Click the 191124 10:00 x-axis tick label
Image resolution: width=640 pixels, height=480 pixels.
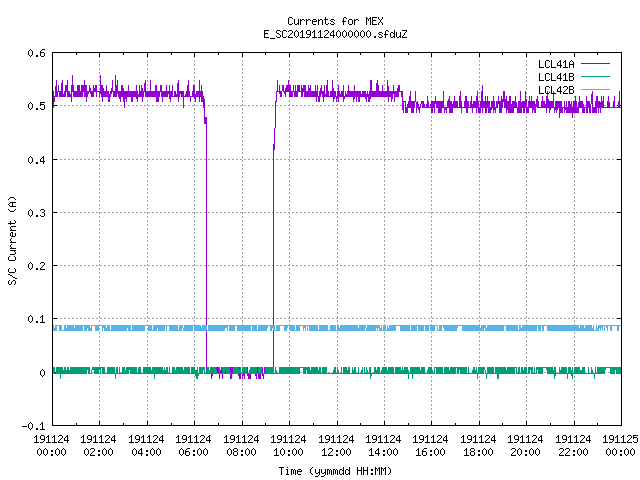point(289,445)
